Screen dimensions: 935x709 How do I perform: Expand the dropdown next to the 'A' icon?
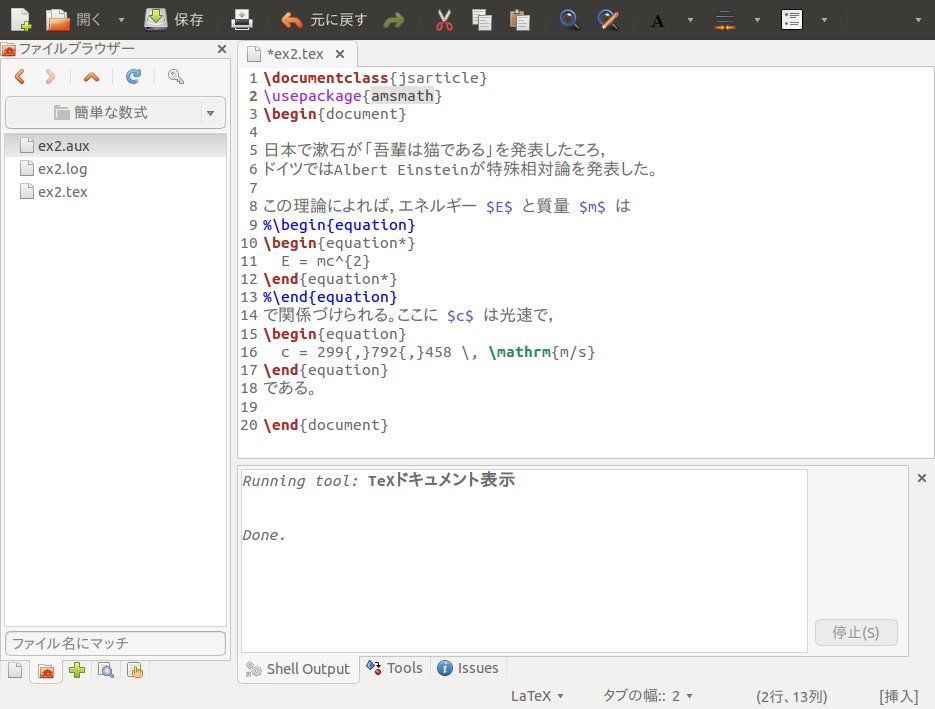pos(691,20)
